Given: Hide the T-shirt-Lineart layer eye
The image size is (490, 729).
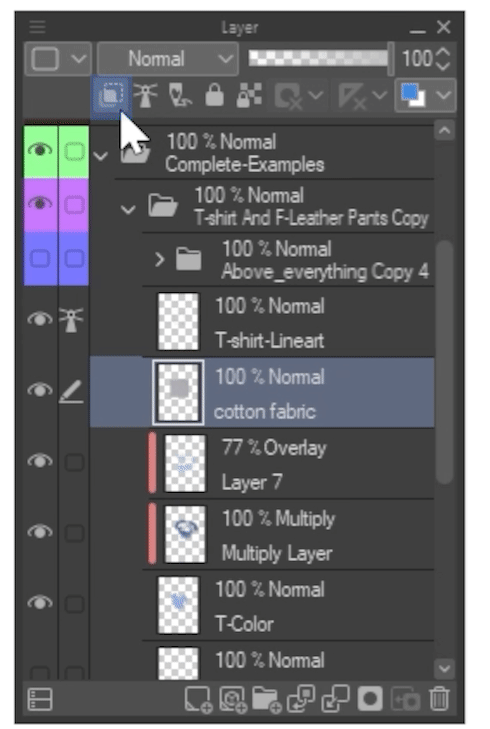Looking at the screenshot, I should pos(40,319).
